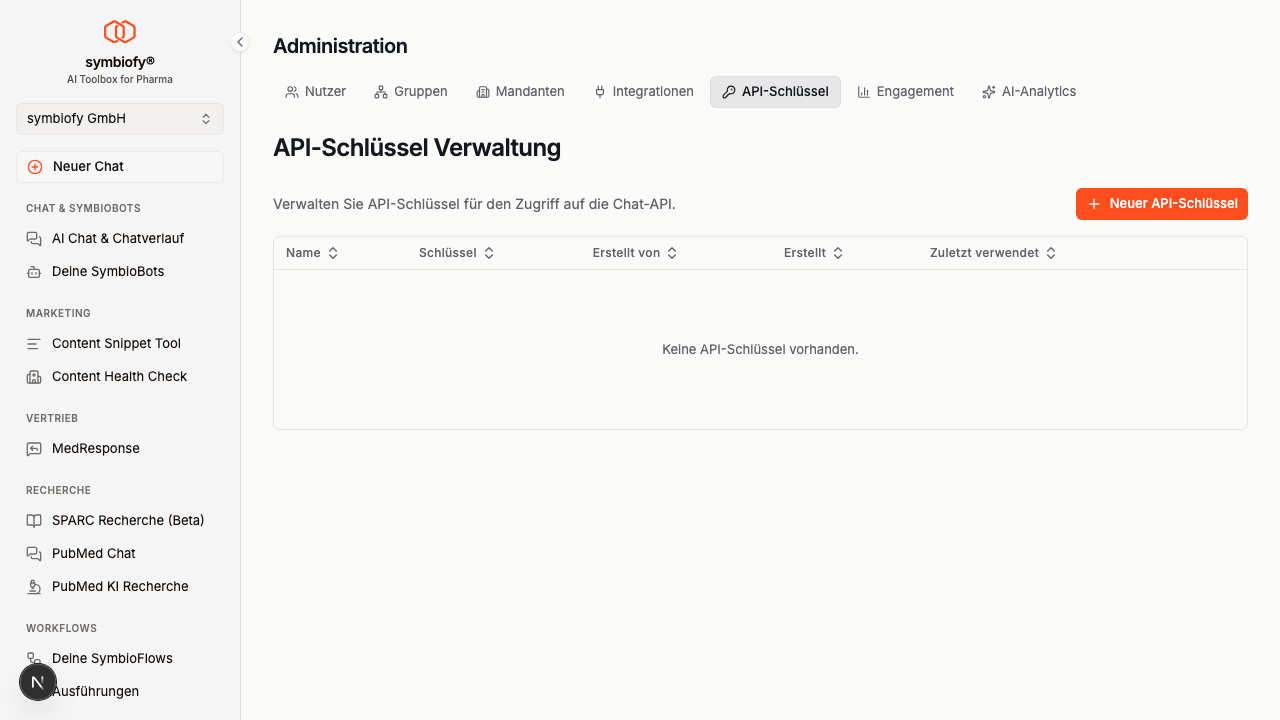Open the AI Chat & Chatverlauf icon
Image resolution: width=1280 pixels, height=720 pixels.
pyautogui.click(x=35, y=238)
